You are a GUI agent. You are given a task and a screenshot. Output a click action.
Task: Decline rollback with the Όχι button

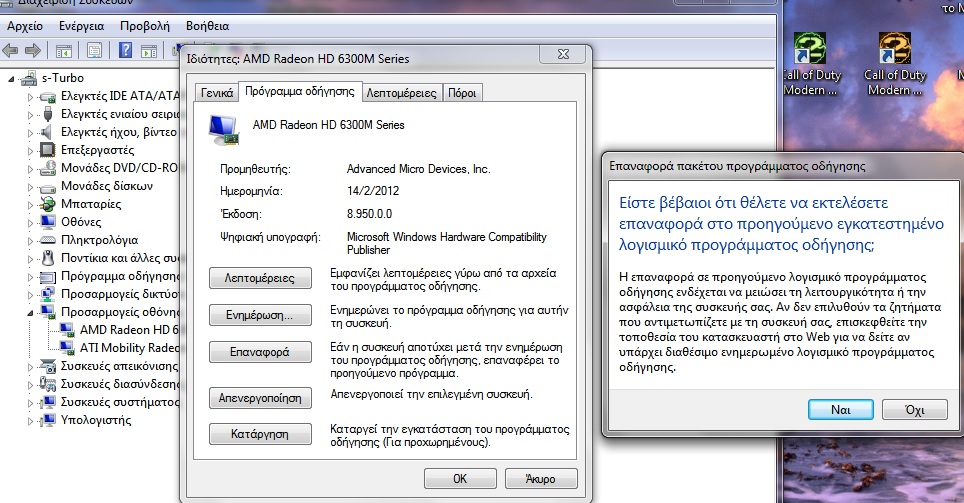(x=915, y=410)
